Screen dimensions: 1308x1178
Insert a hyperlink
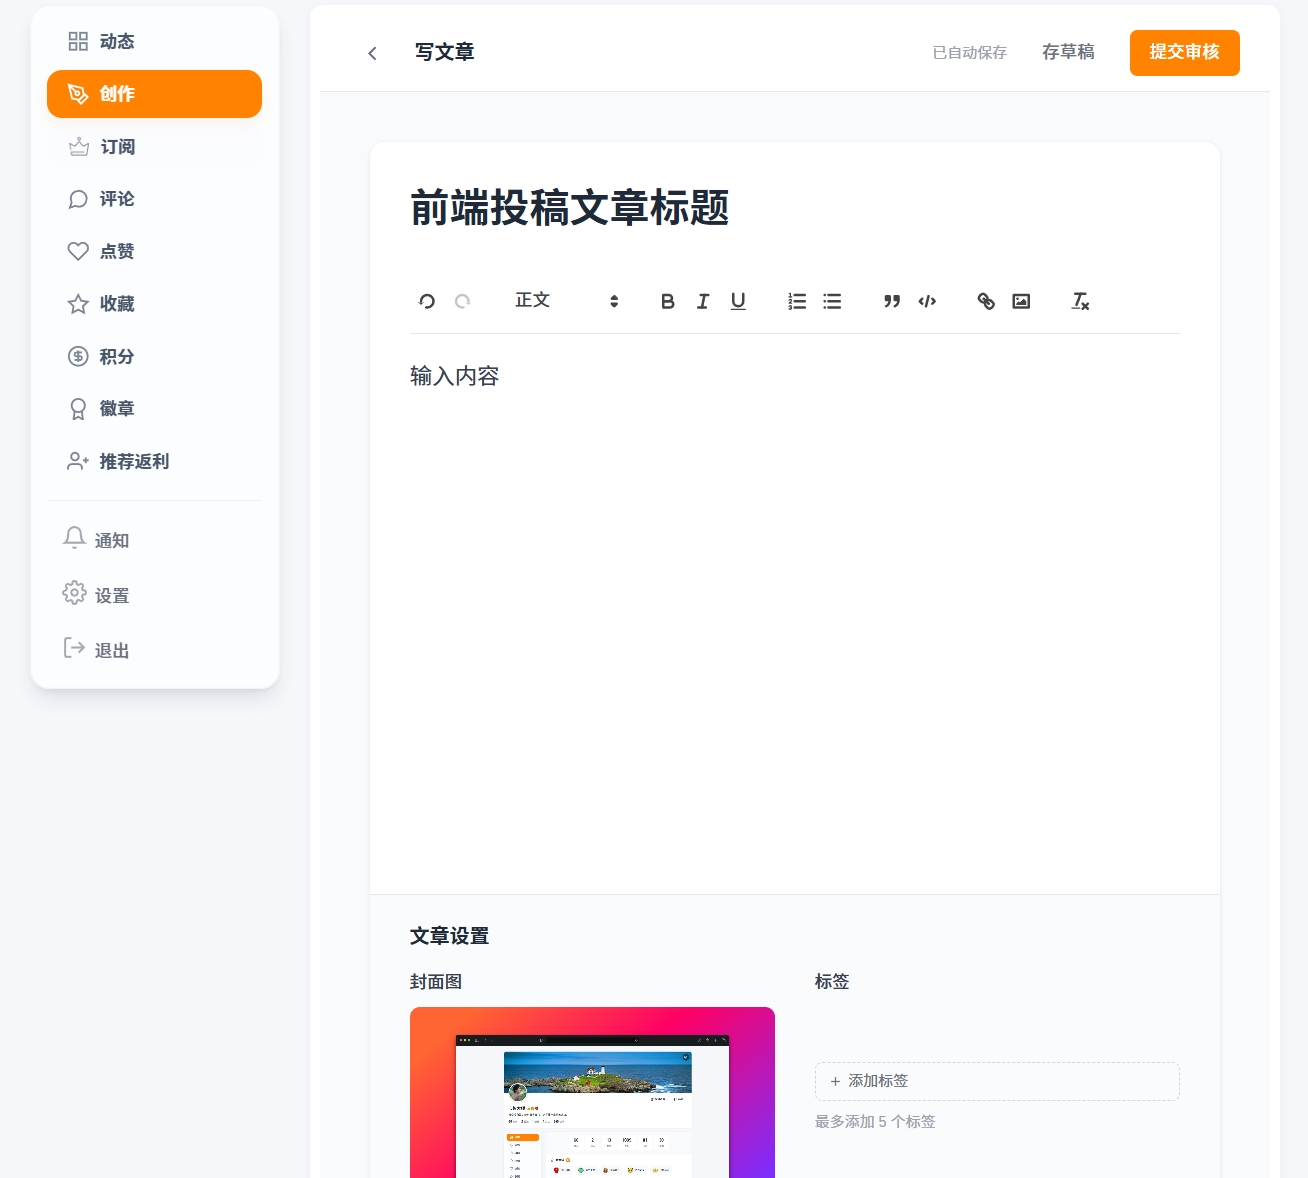(986, 301)
